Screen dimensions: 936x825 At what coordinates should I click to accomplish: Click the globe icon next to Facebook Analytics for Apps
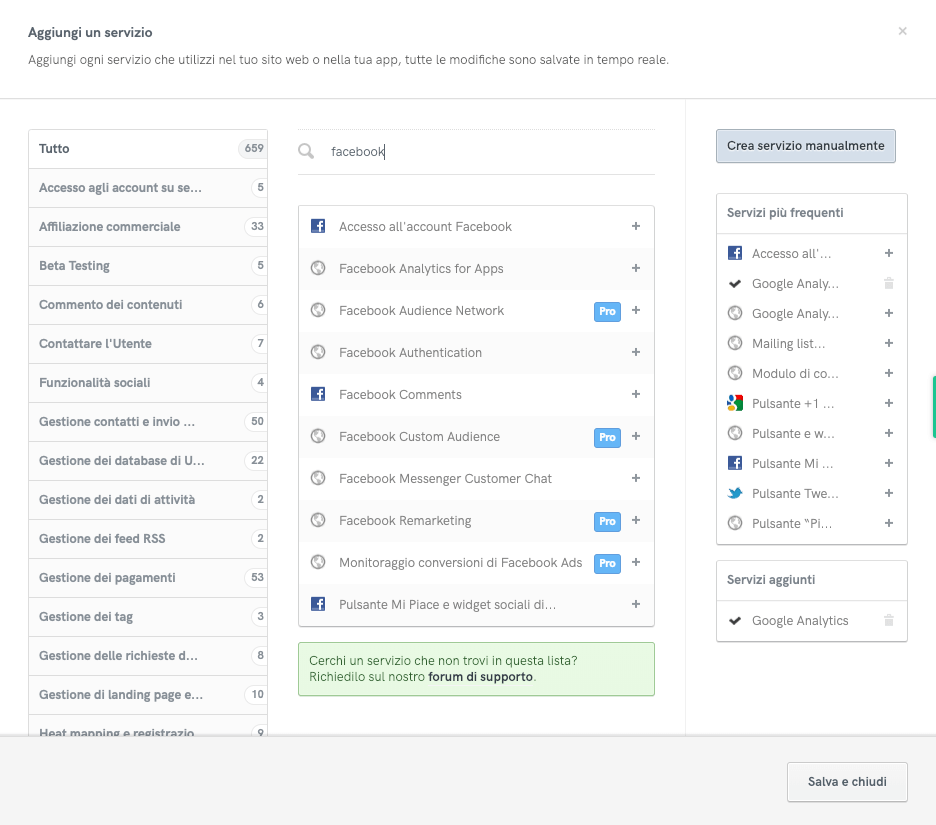pyautogui.click(x=317, y=269)
